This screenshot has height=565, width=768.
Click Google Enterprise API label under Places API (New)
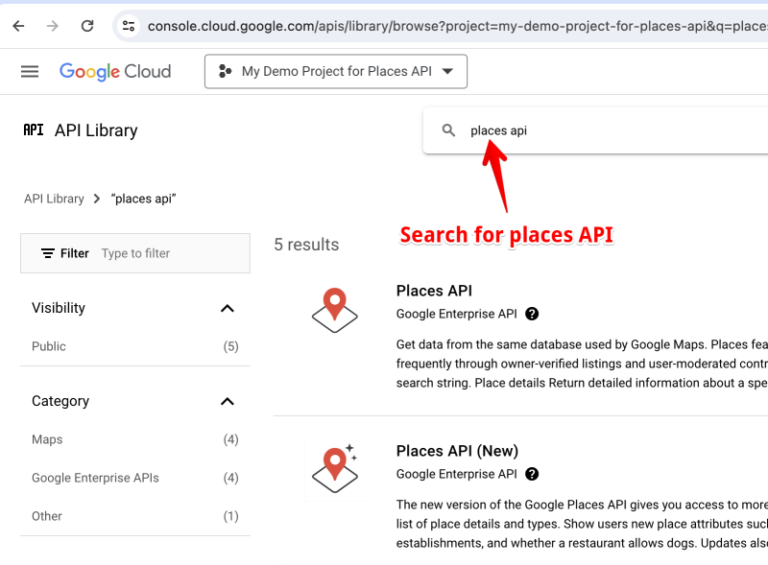click(x=456, y=474)
